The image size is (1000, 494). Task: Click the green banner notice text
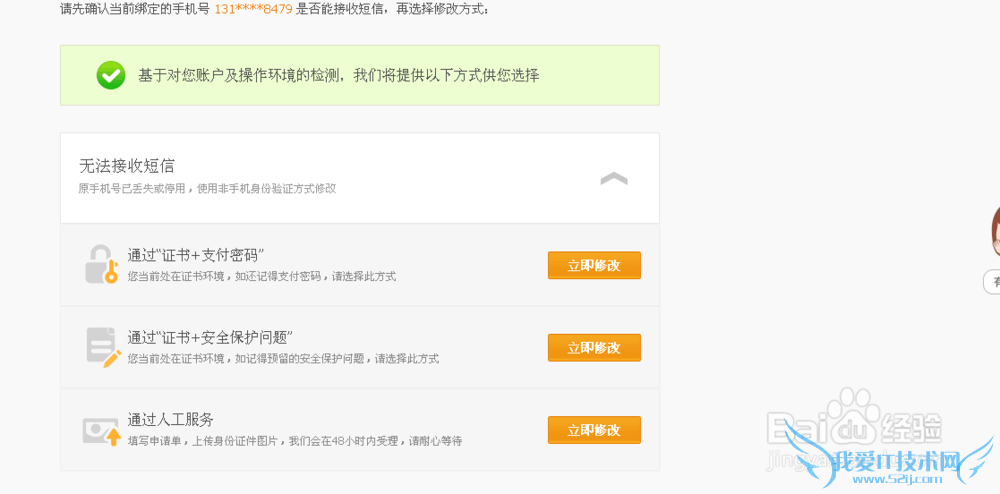[338, 75]
